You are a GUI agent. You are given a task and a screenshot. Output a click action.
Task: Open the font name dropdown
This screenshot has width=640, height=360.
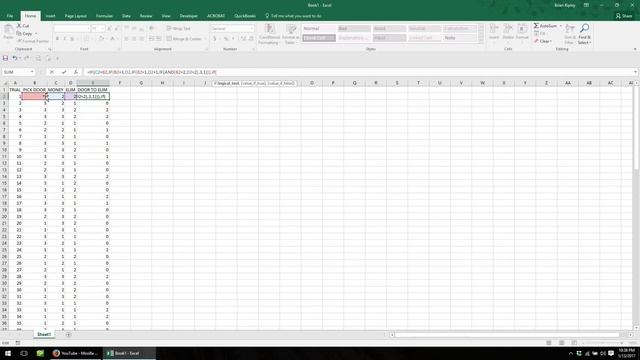(x=88, y=29)
